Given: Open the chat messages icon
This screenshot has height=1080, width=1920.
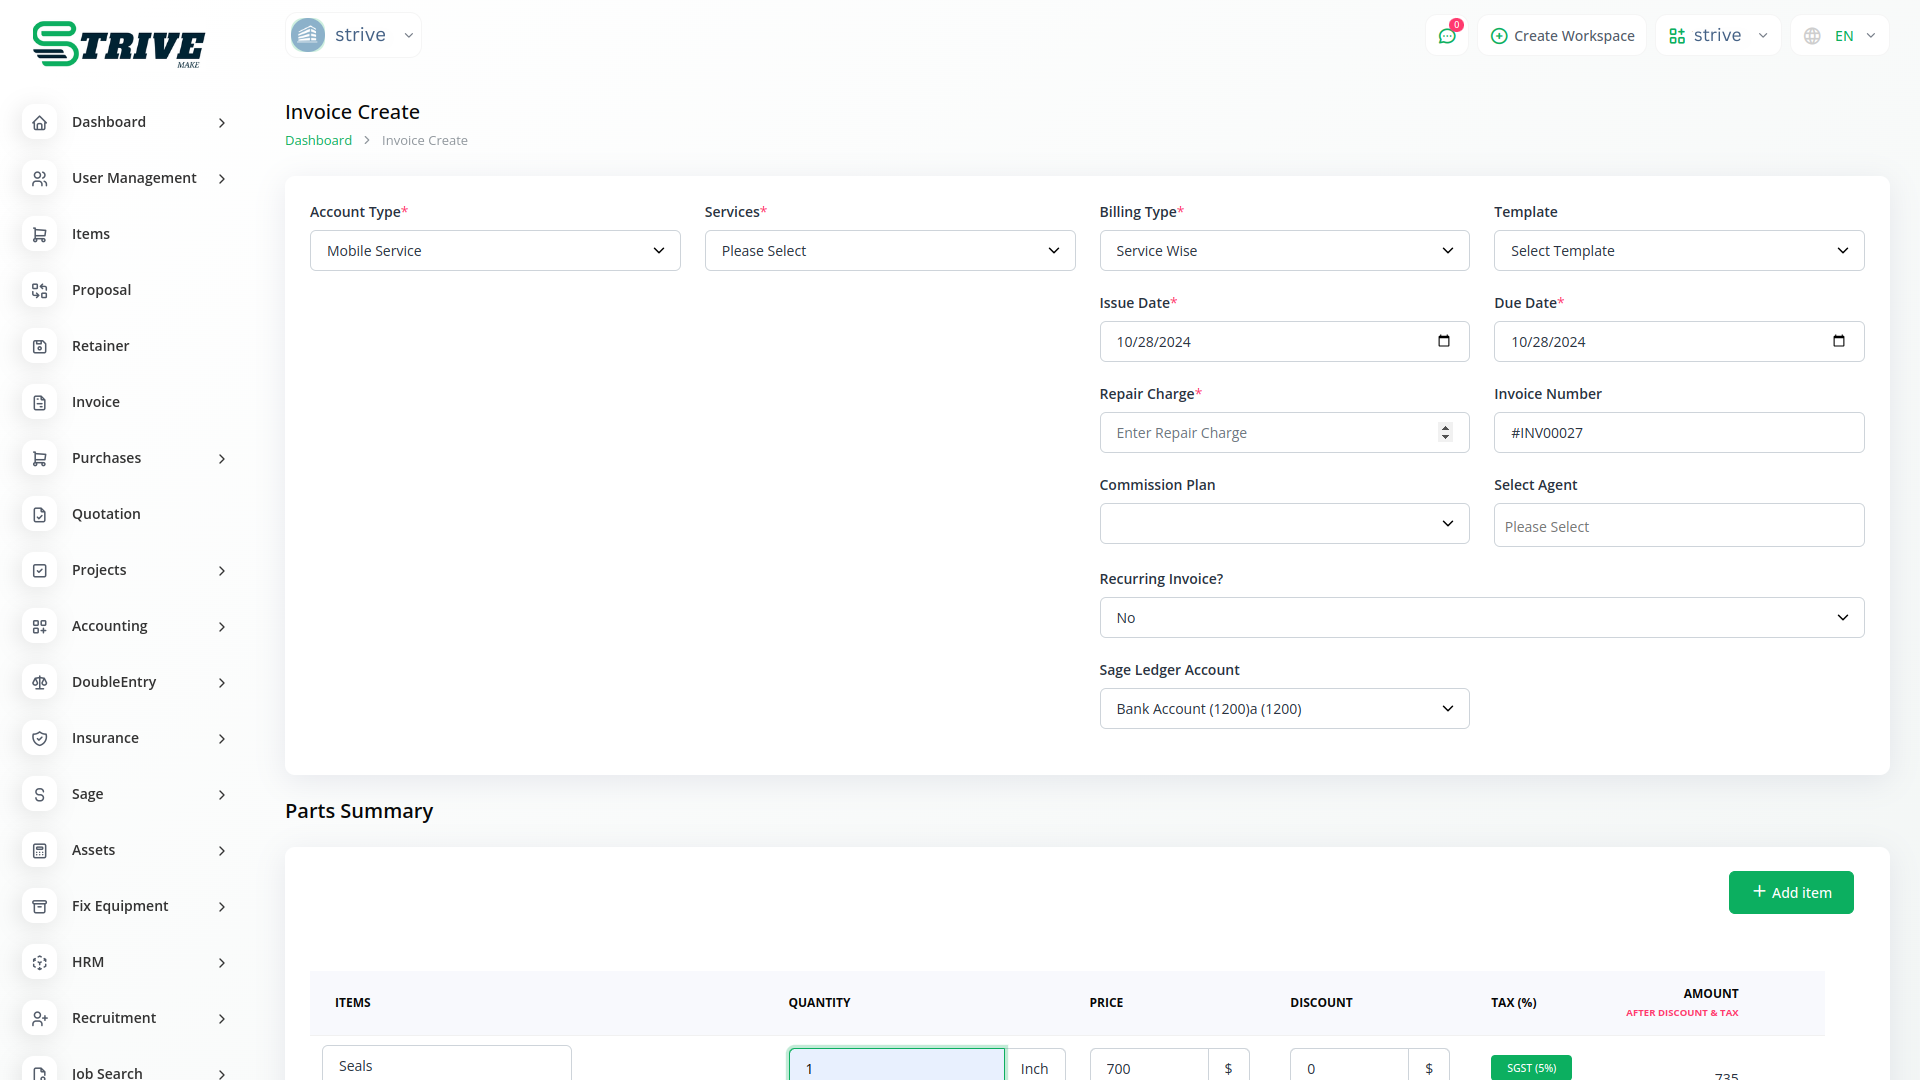Looking at the screenshot, I should (x=1447, y=36).
